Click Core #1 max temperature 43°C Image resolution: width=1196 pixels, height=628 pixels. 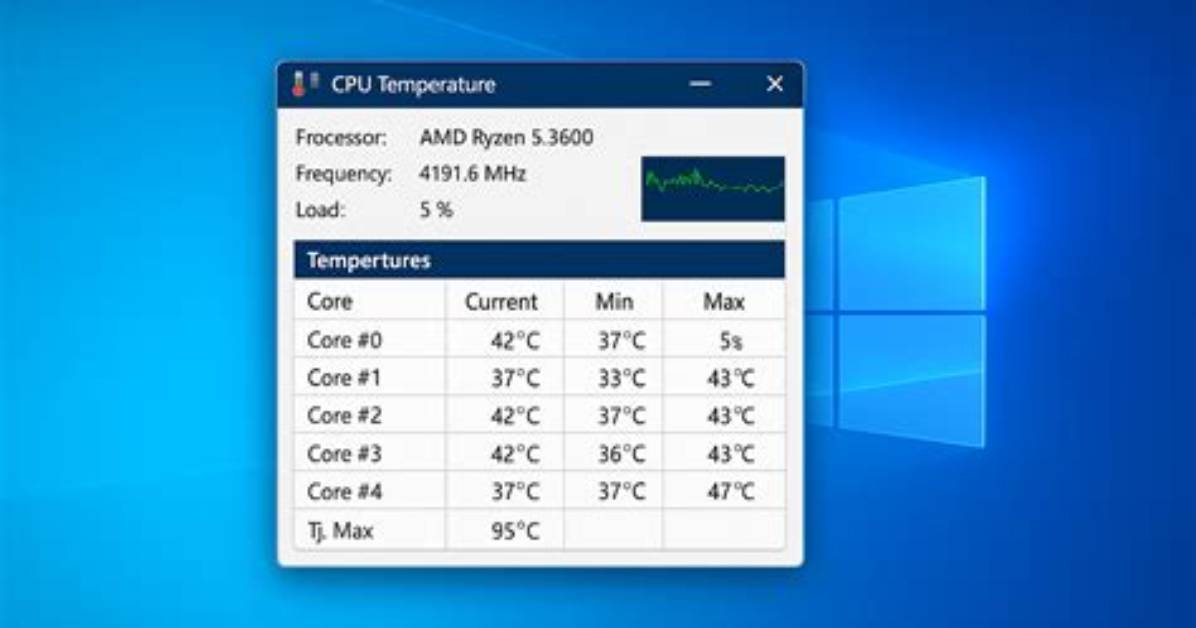point(731,378)
